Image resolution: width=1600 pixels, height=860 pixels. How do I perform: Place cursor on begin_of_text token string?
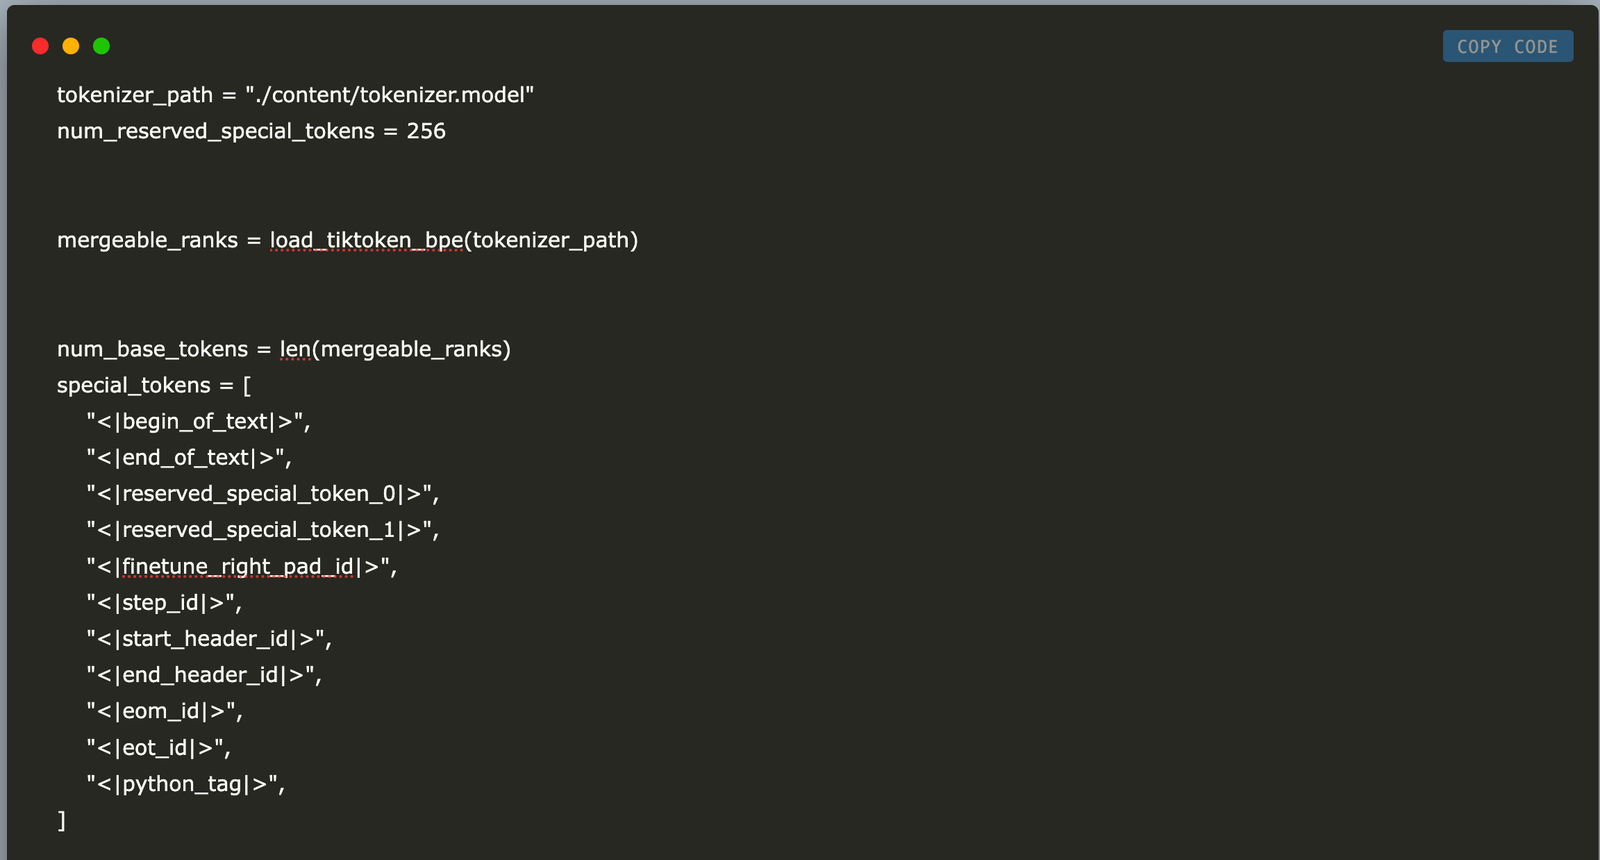coord(198,422)
